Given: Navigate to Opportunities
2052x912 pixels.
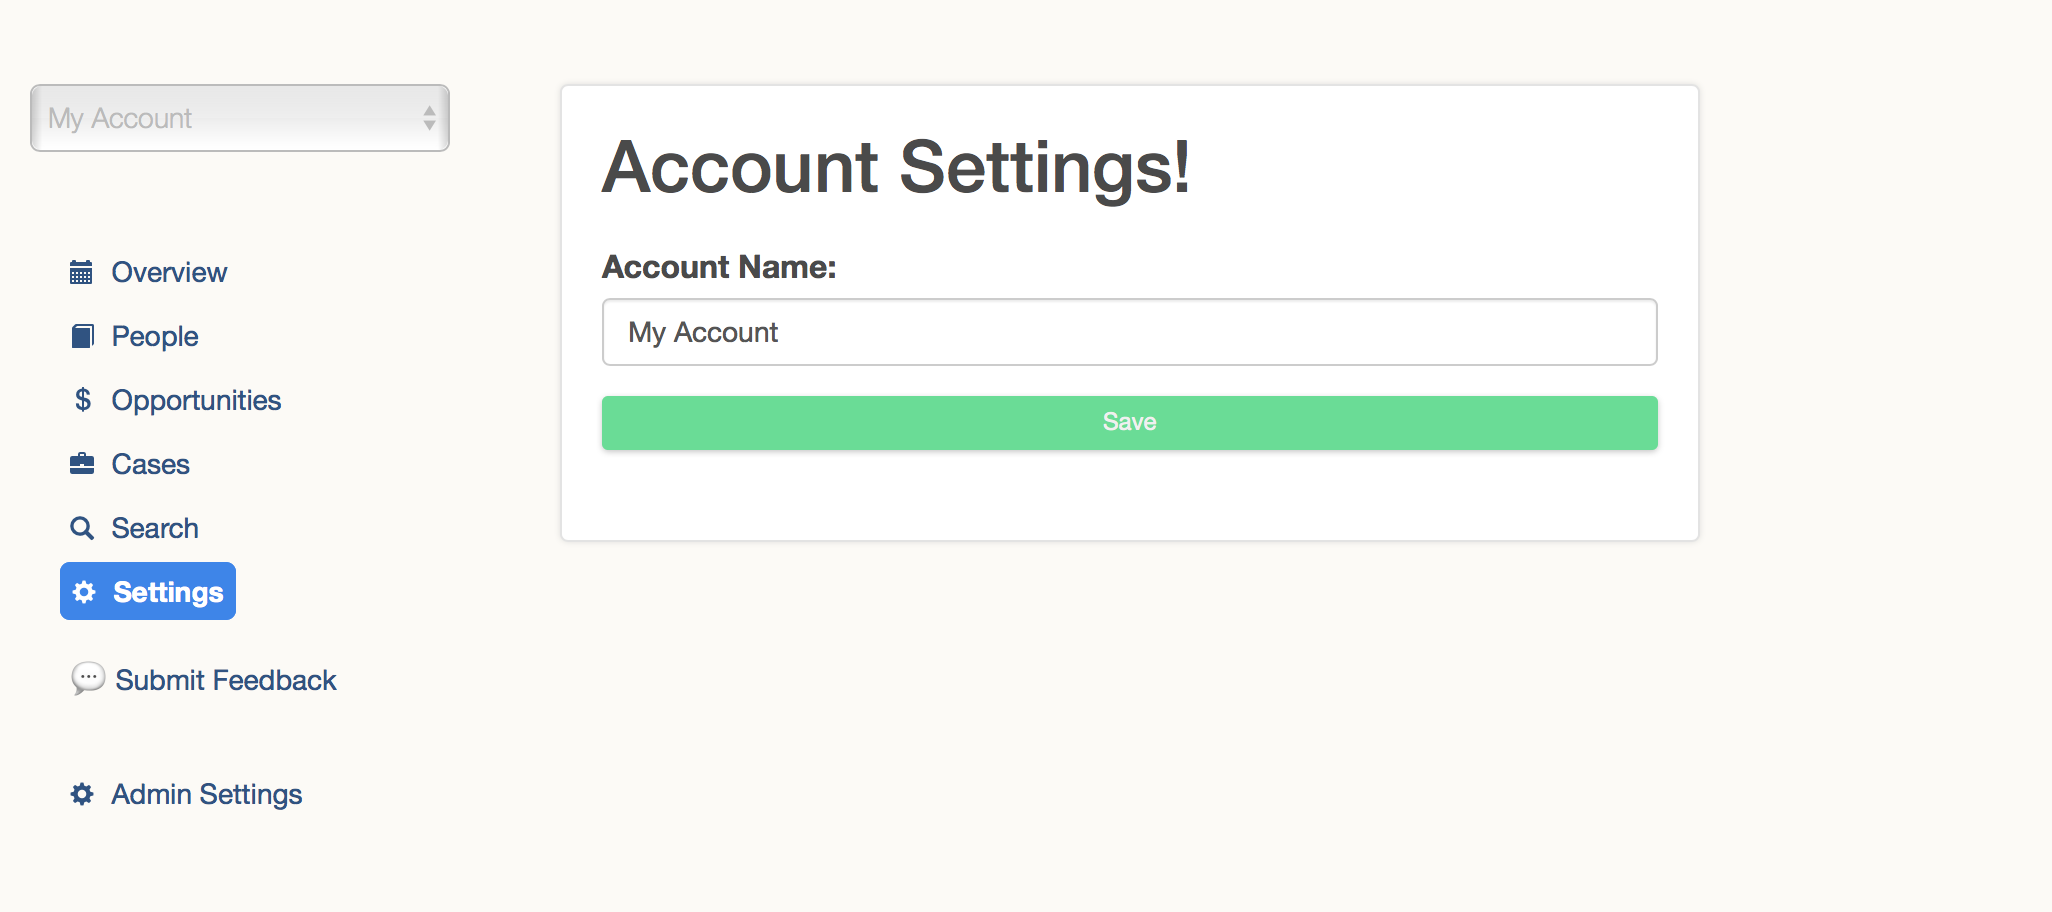Looking at the screenshot, I should tap(196, 399).
